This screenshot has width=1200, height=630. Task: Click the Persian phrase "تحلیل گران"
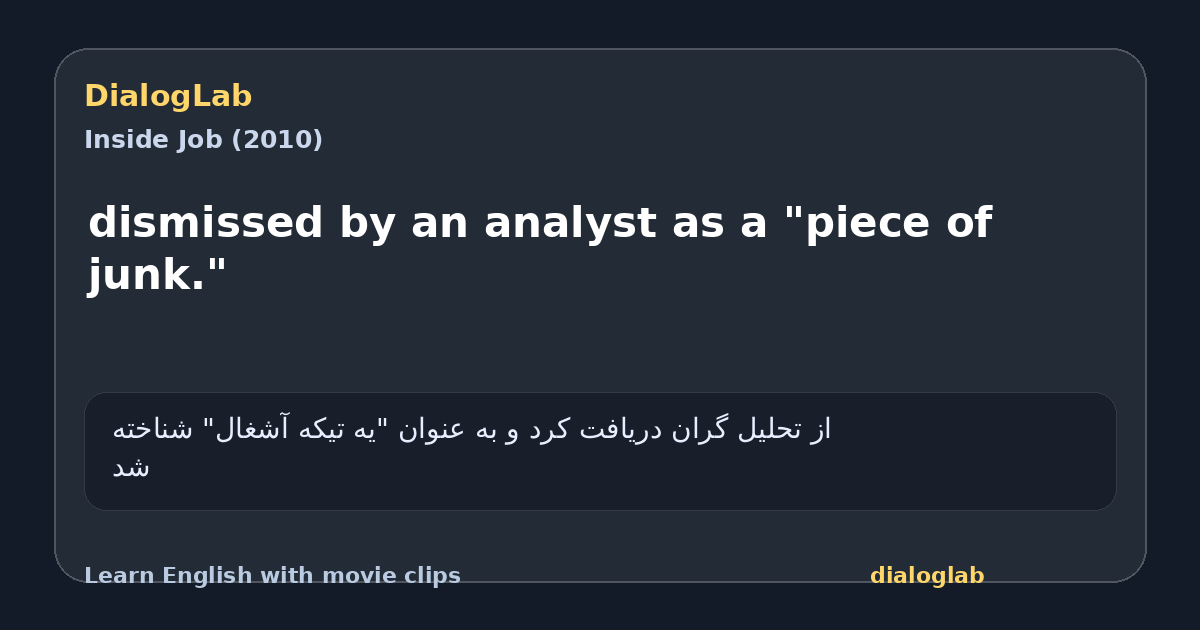742,430
